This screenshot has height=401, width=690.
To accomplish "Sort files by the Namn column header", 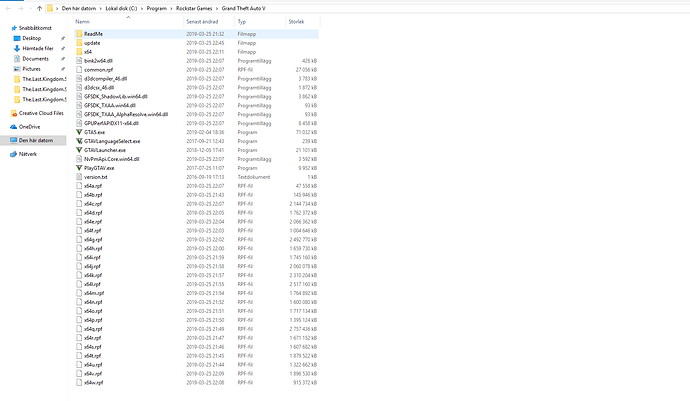I will coord(82,20).
